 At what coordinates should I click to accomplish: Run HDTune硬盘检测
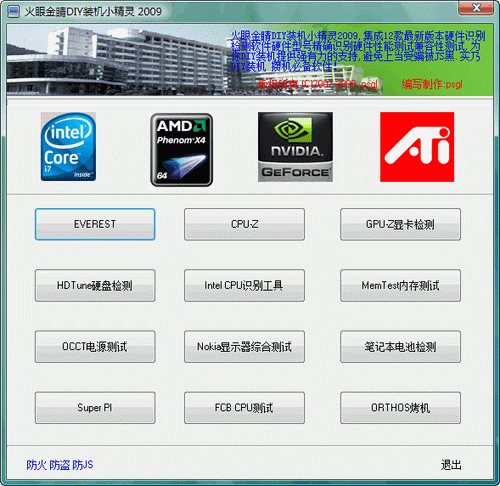[95, 286]
